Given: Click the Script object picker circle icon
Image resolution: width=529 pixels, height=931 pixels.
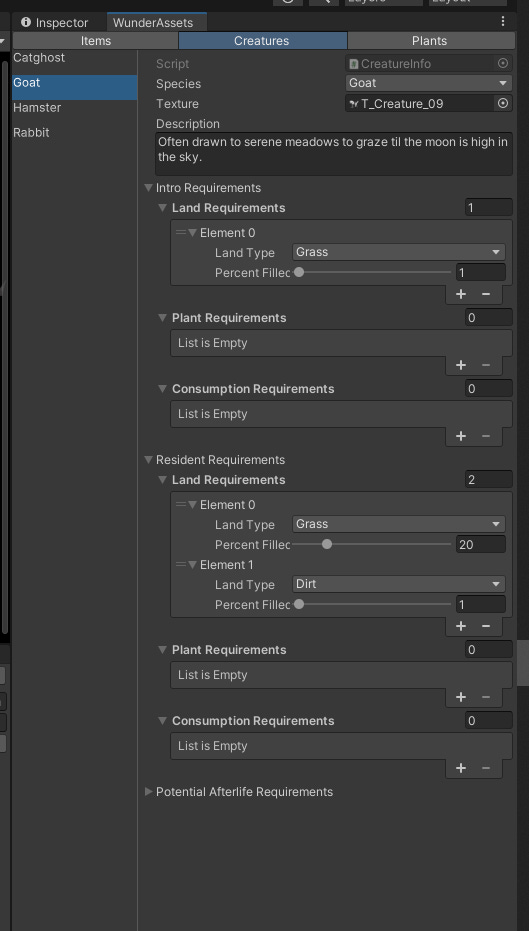Looking at the screenshot, I should coord(503,64).
